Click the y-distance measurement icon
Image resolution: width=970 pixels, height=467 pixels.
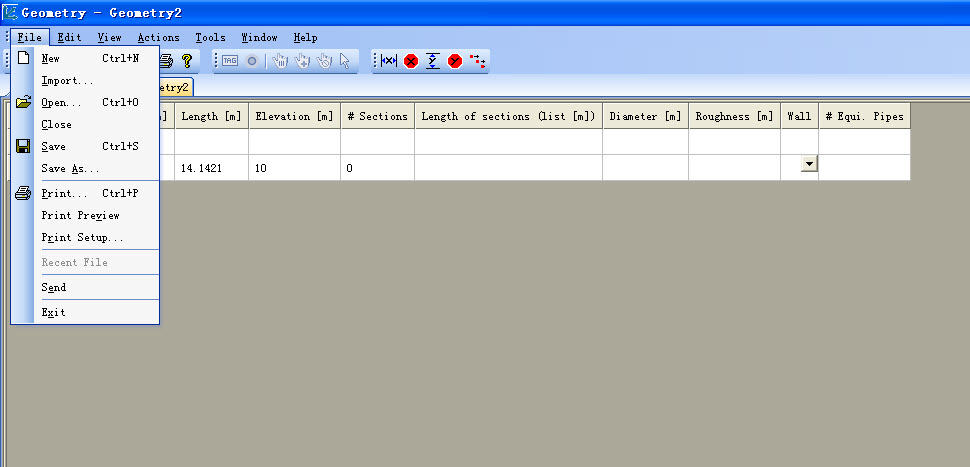433,61
